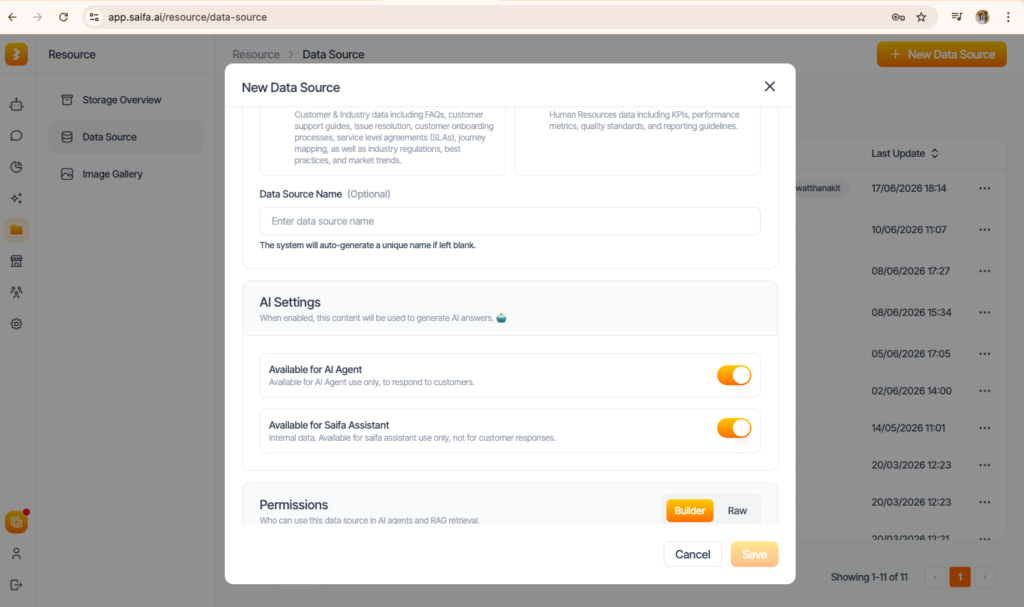Select the Builder permissions mode button
The image size is (1024, 607).
pos(690,511)
